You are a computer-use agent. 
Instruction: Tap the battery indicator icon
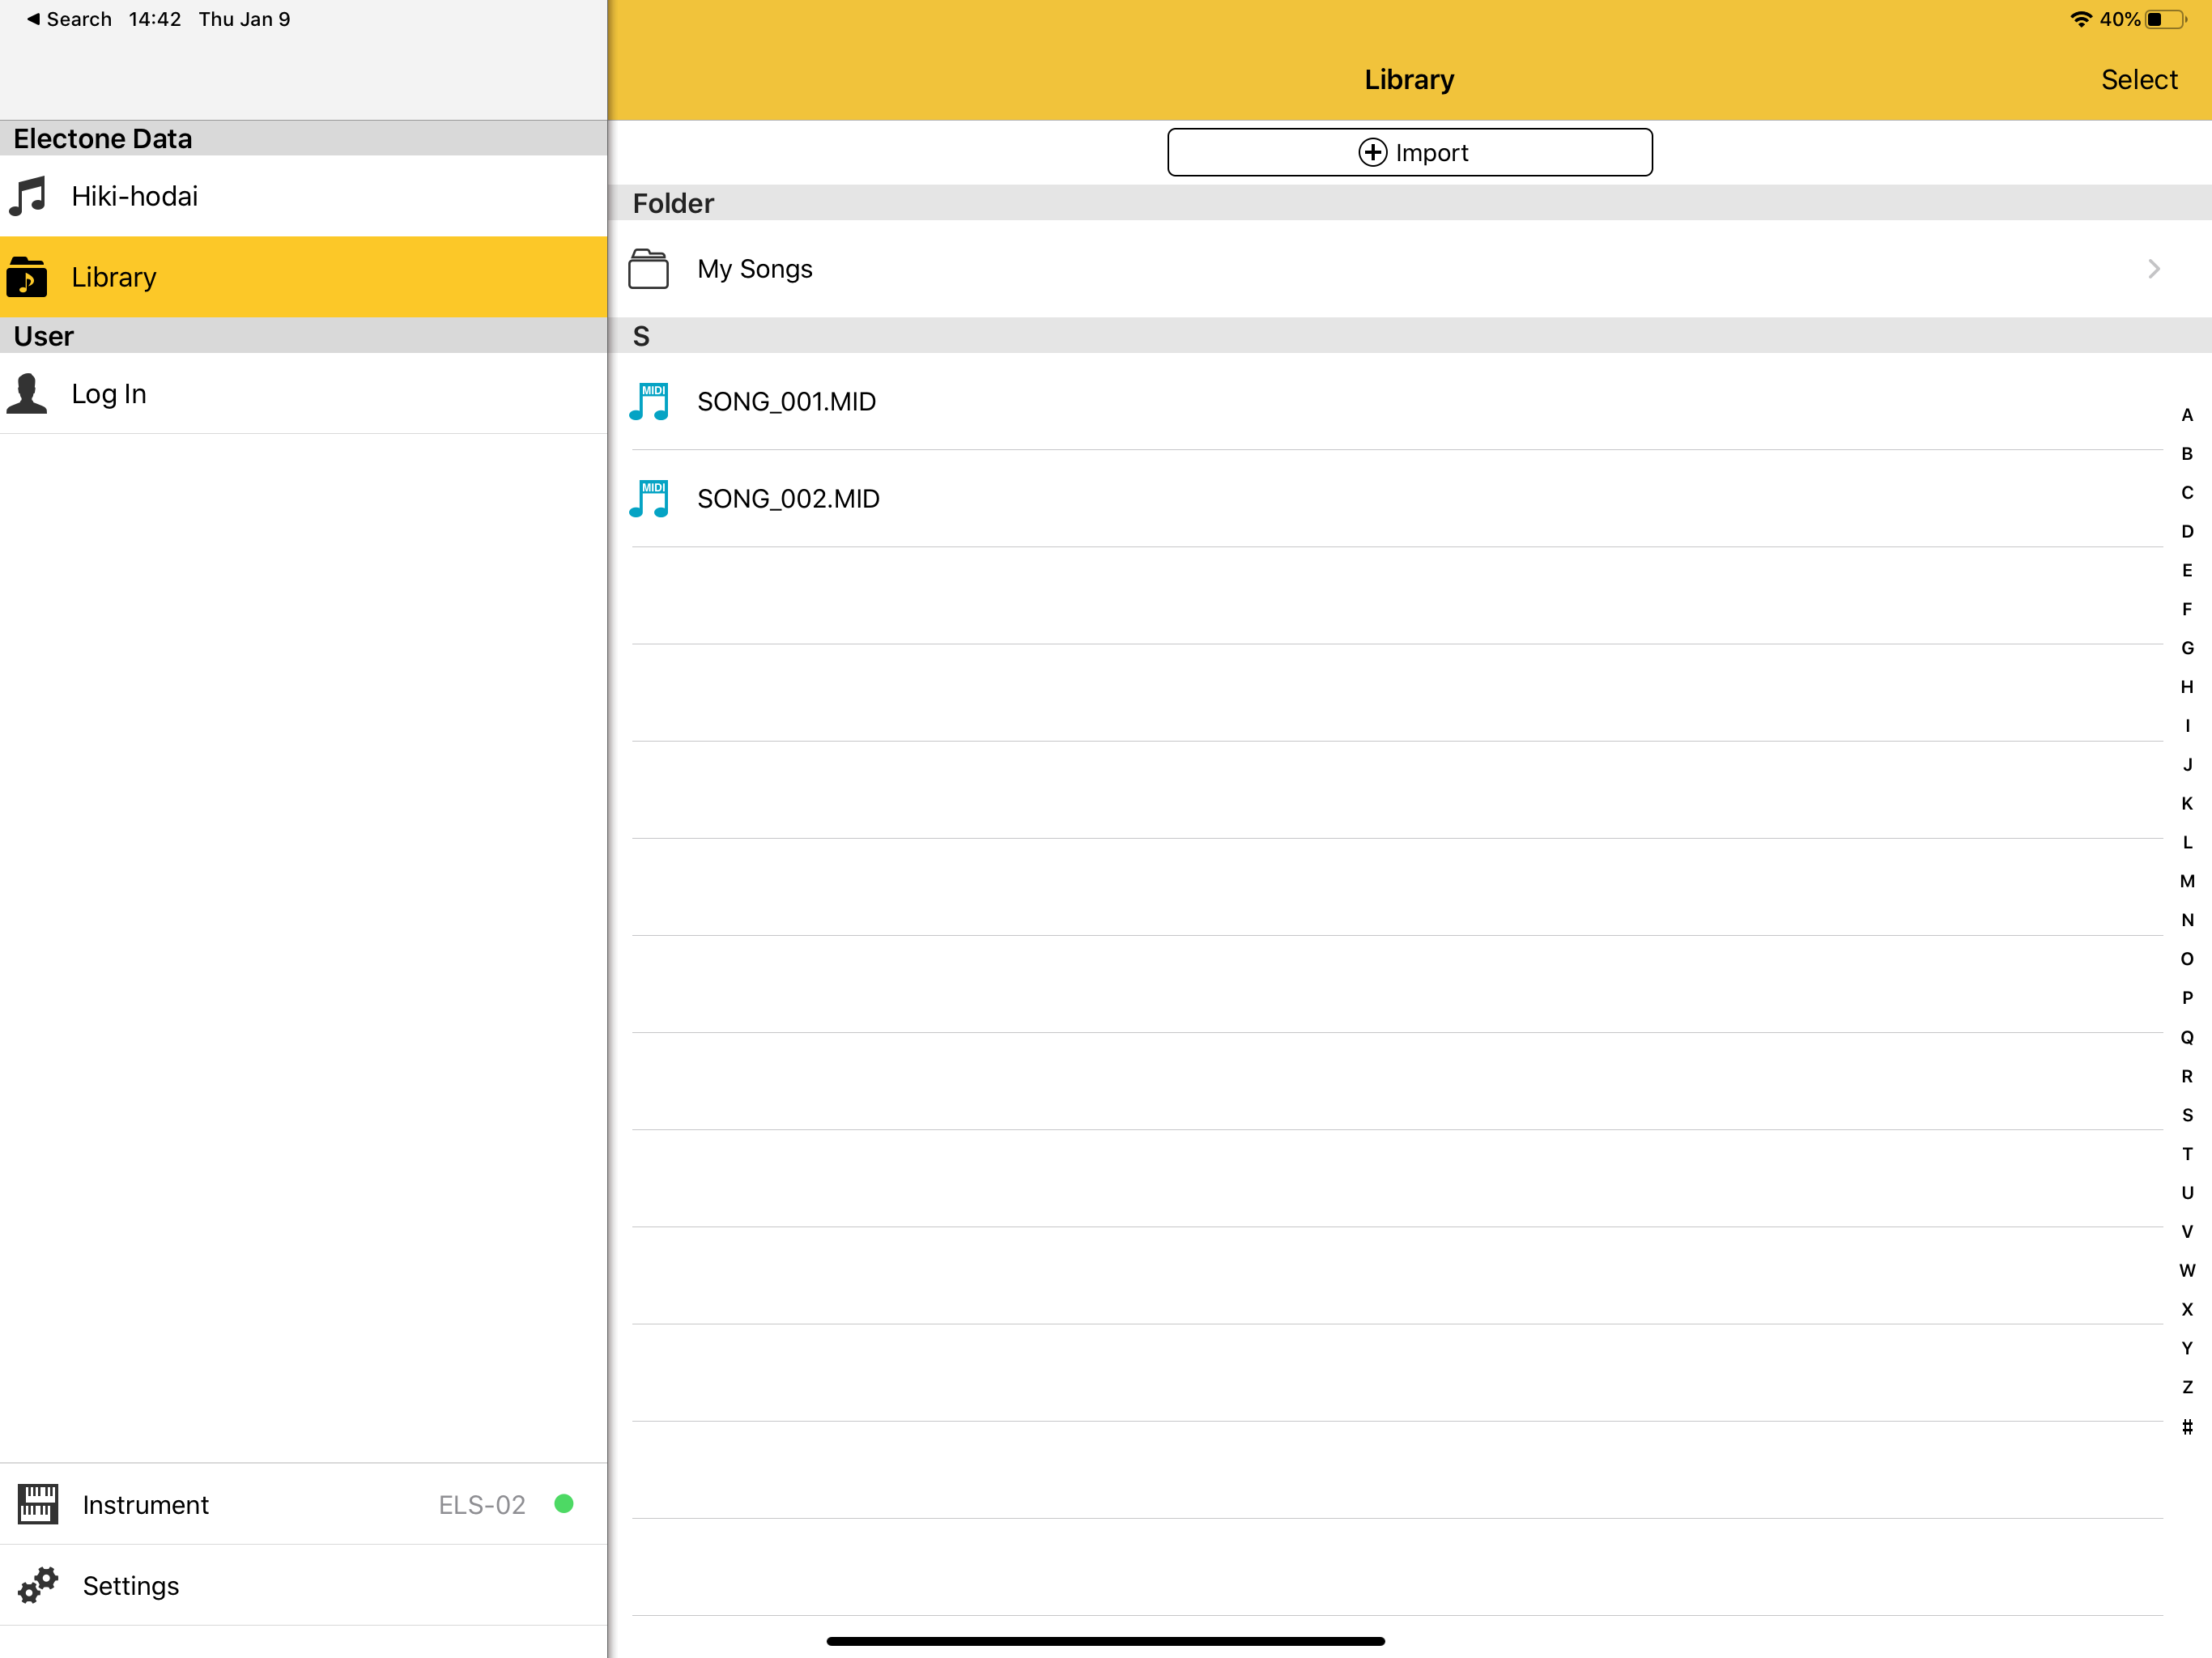click(2166, 19)
